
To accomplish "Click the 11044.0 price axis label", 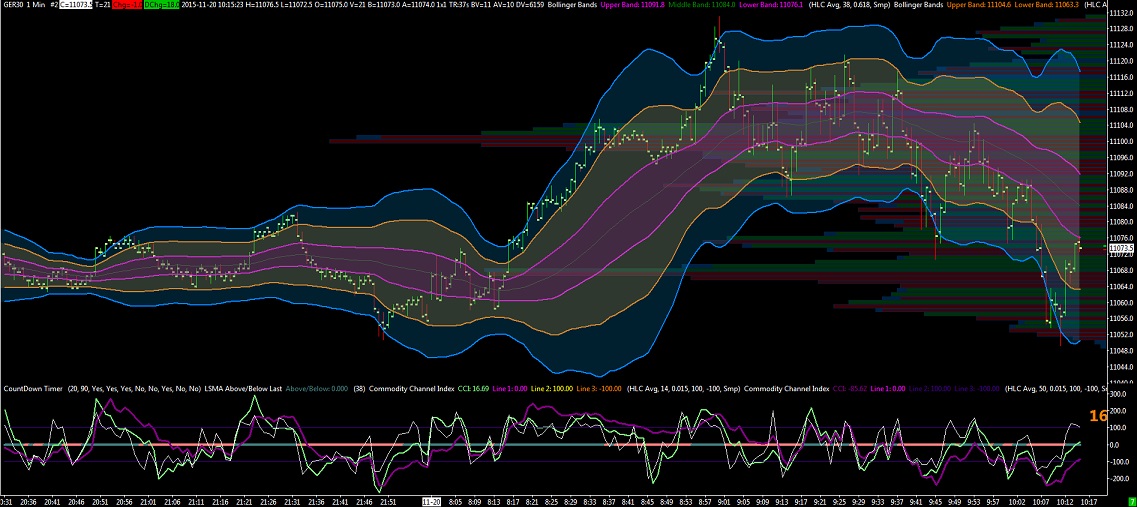I will pos(1121,367).
